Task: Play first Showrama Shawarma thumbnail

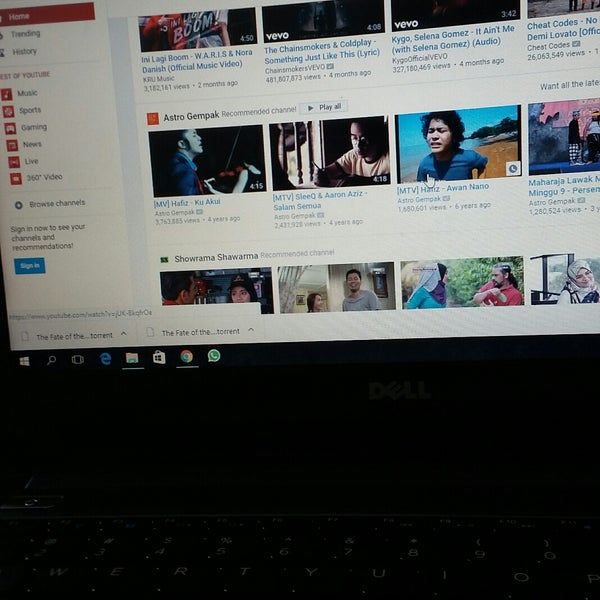Action: tap(217, 289)
